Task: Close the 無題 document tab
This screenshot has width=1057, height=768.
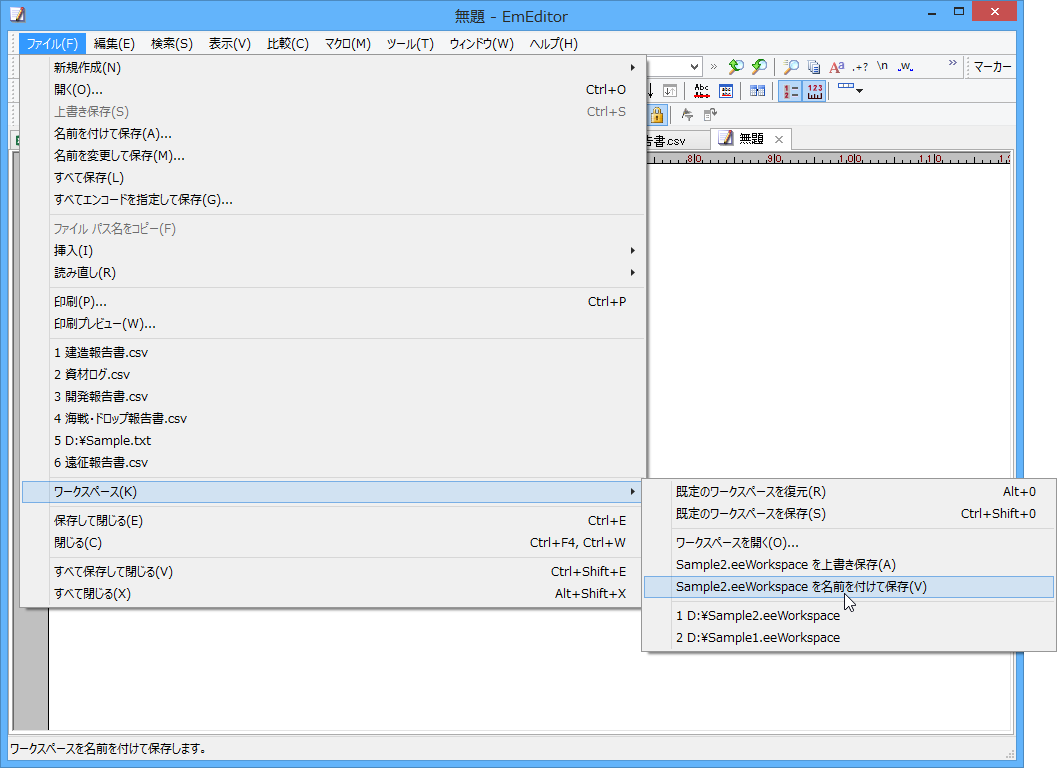Action: point(779,139)
